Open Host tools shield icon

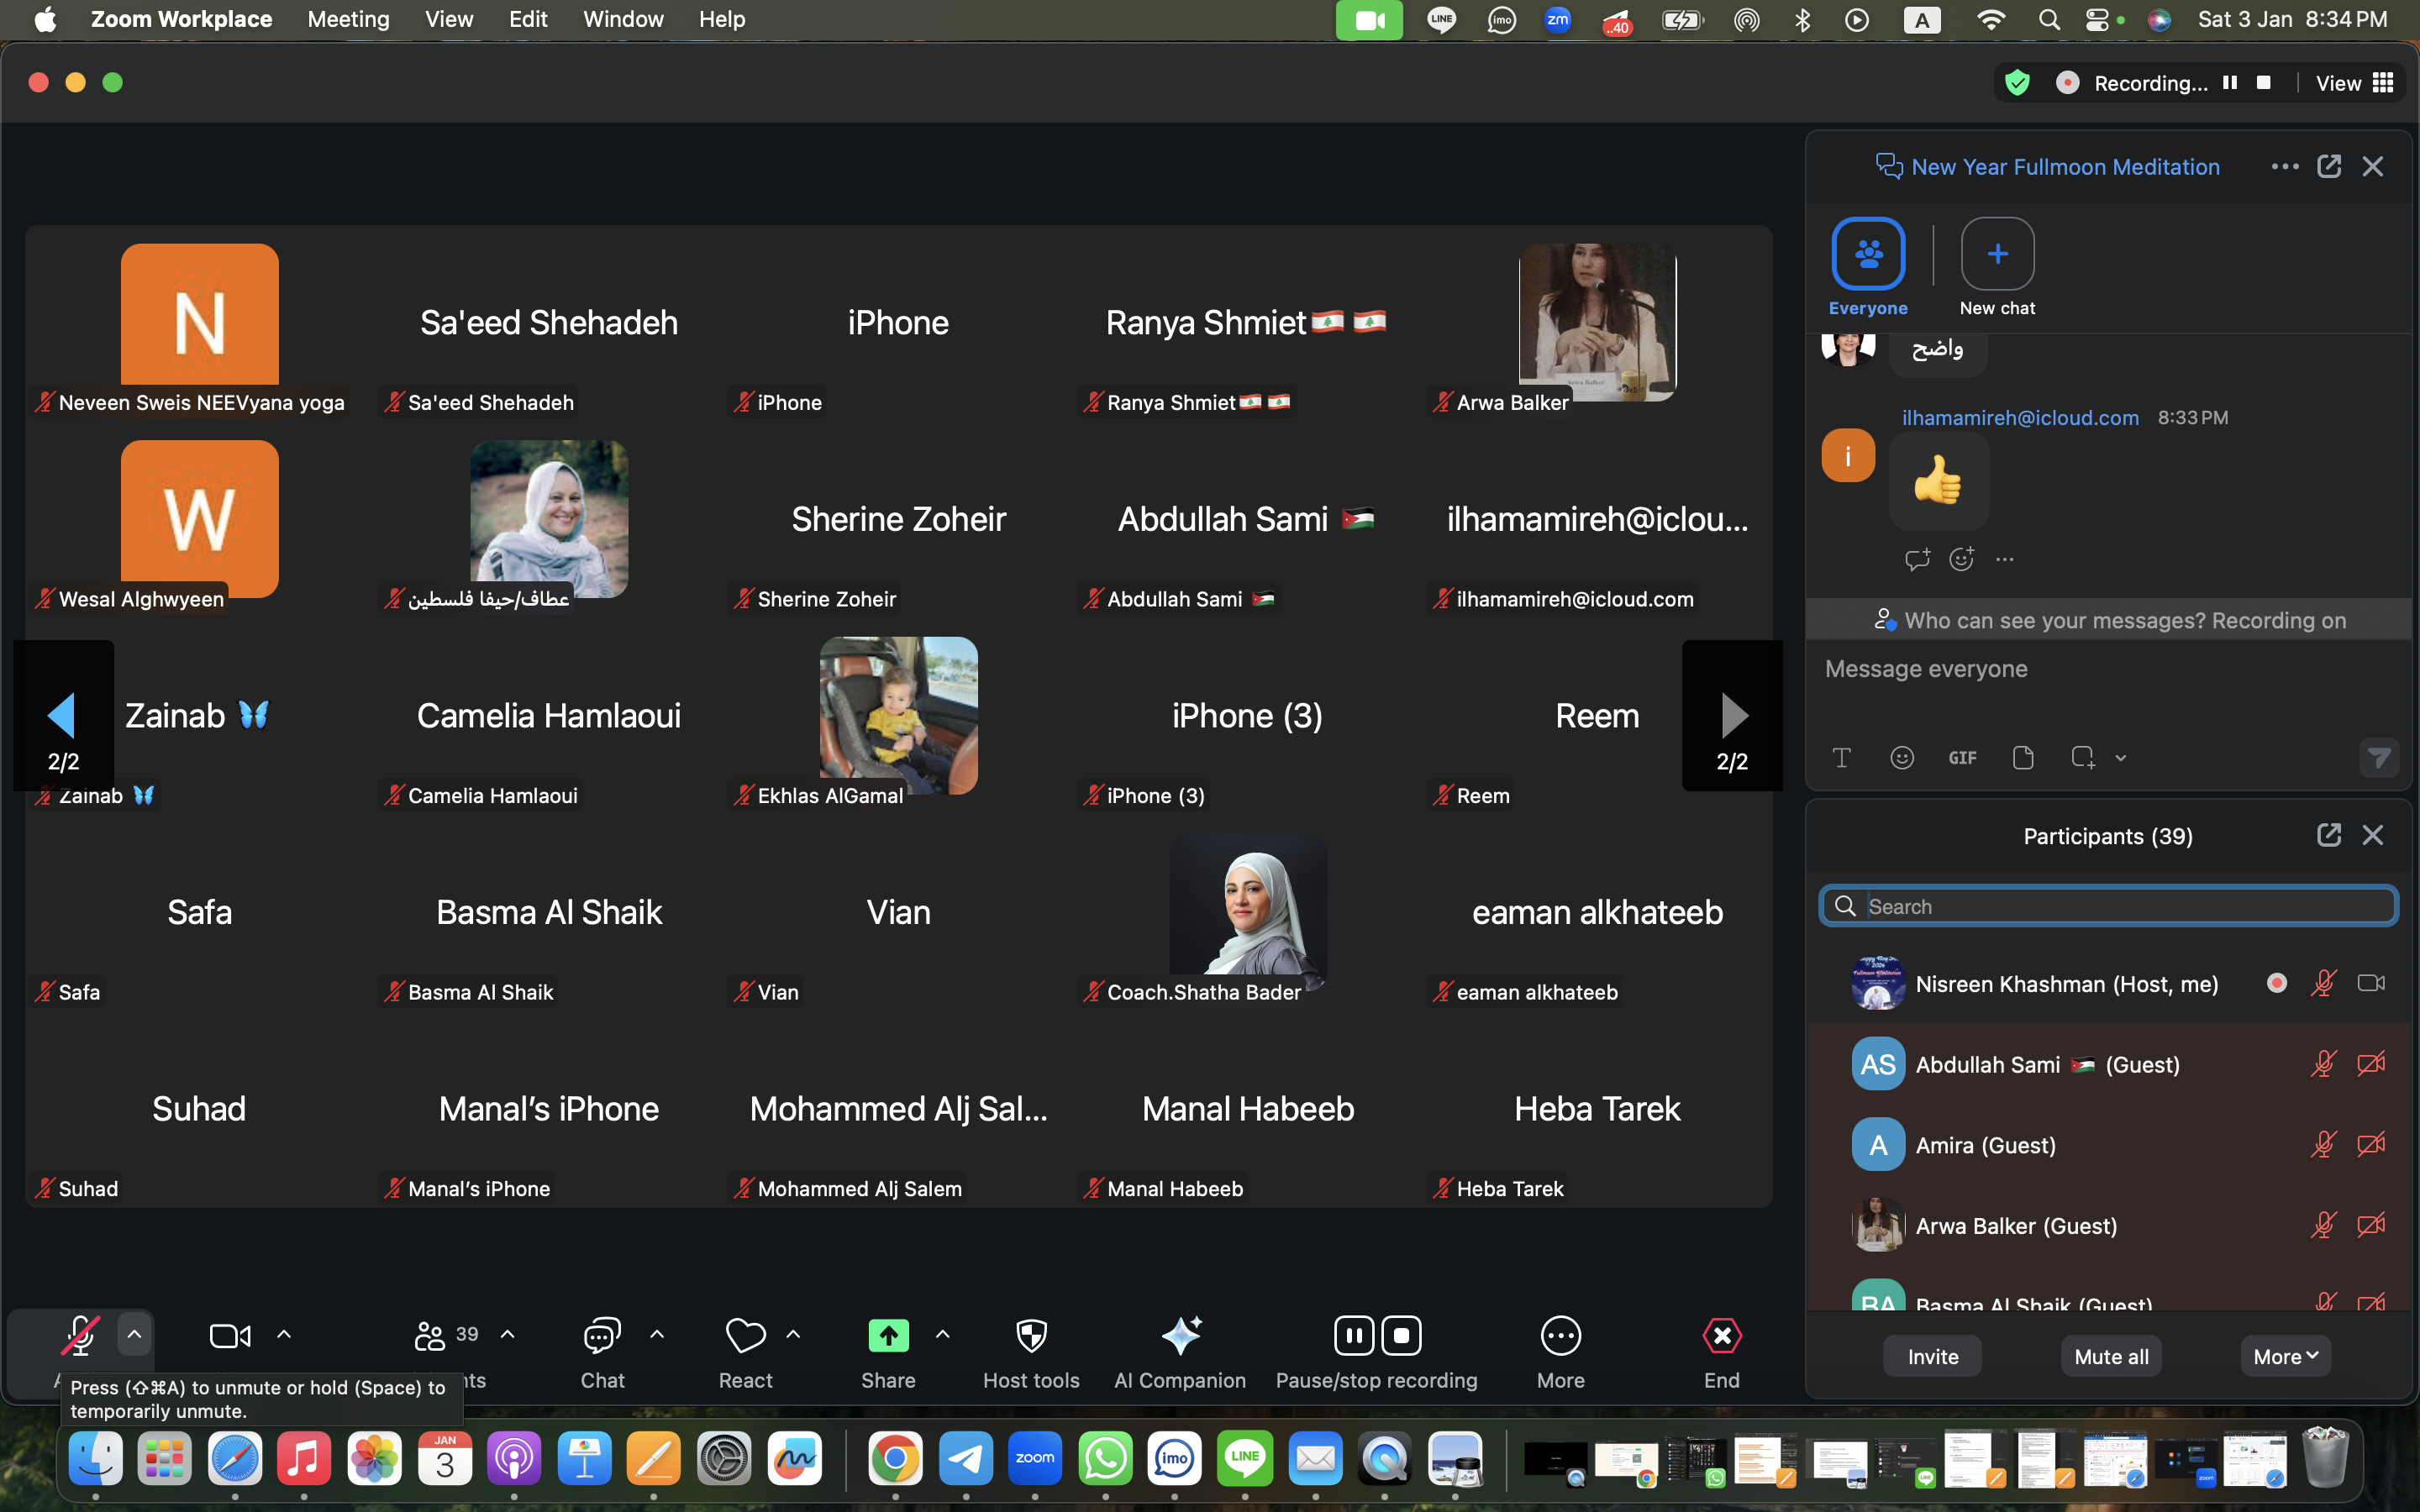tap(1031, 1336)
